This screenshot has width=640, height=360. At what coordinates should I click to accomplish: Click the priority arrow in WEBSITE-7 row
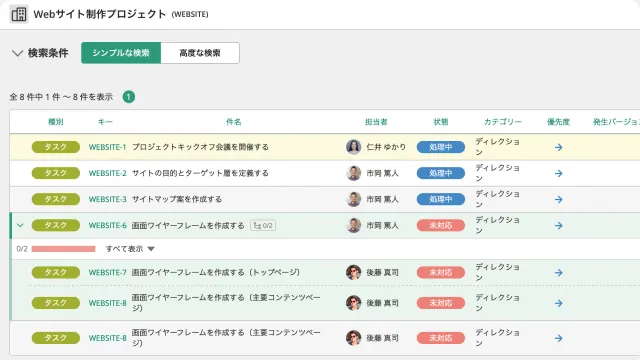[x=559, y=273]
